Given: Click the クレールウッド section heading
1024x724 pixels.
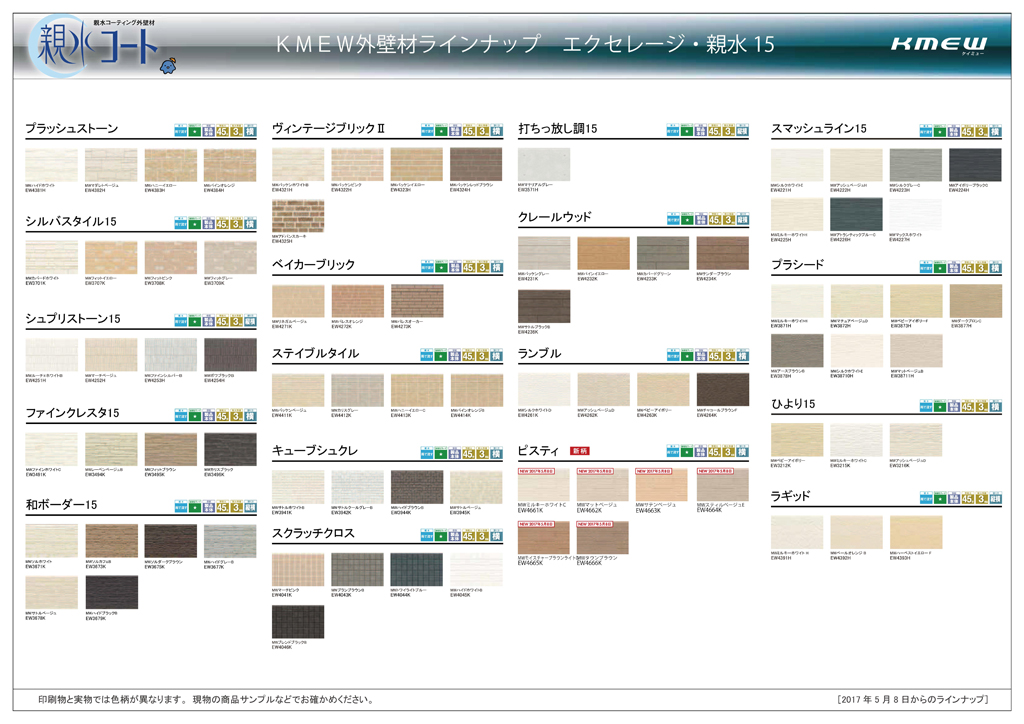Looking at the screenshot, I should point(554,217).
